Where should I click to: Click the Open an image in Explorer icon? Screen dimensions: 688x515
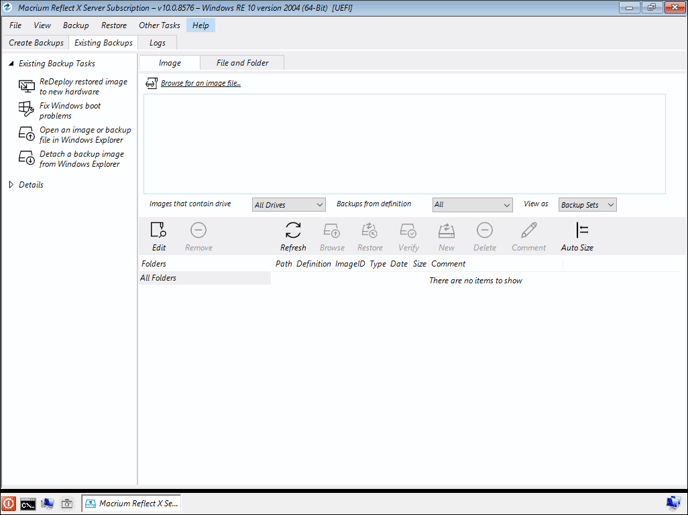click(x=26, y=134)
